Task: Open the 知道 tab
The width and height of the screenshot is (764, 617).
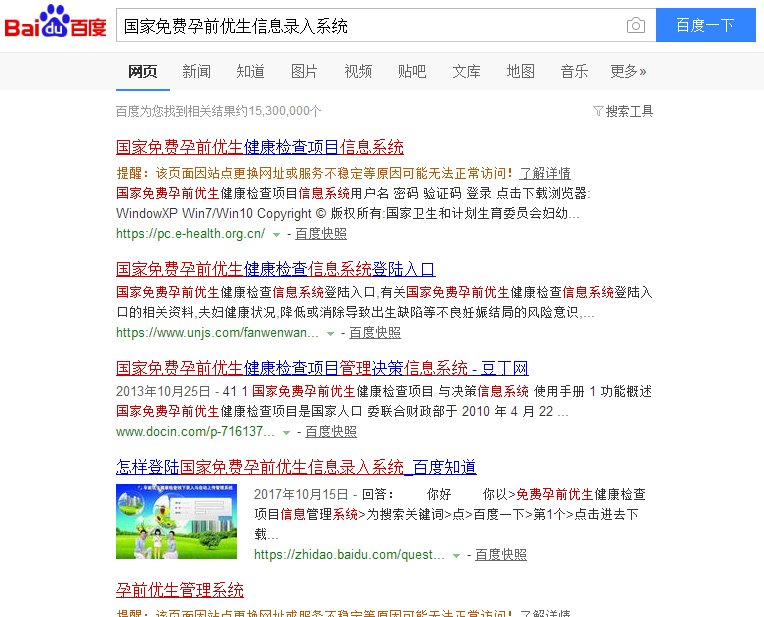Action: 250,72
